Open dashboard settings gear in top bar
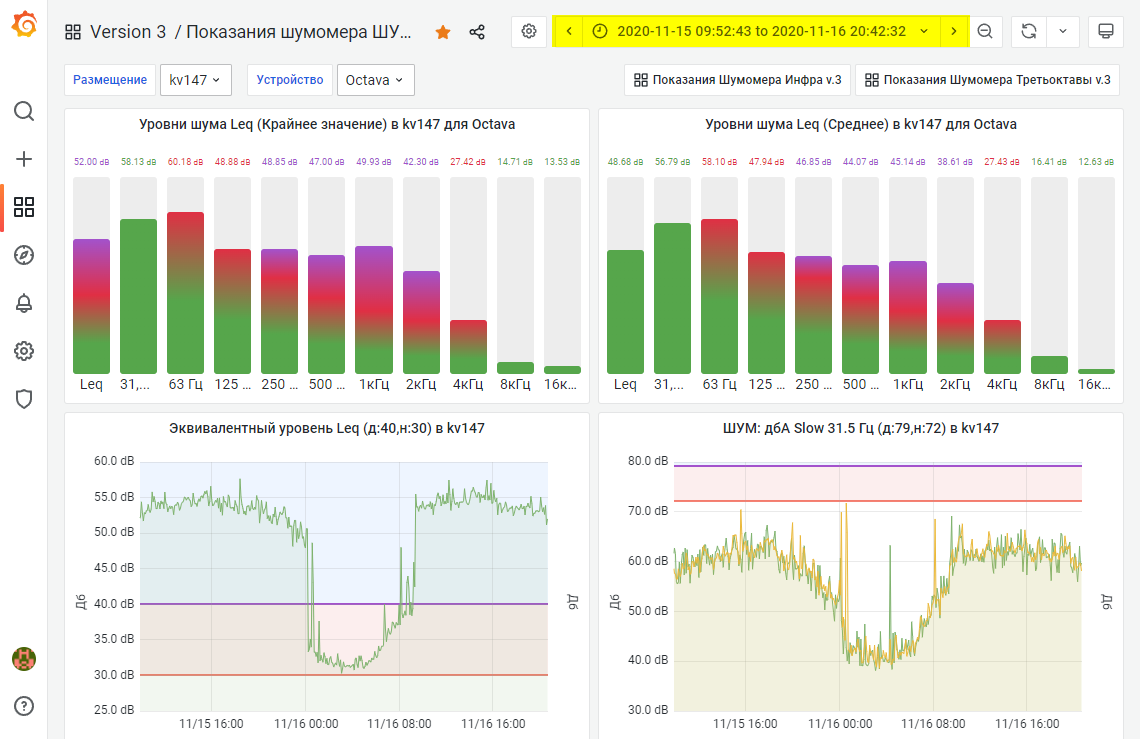 pos(529,32)
